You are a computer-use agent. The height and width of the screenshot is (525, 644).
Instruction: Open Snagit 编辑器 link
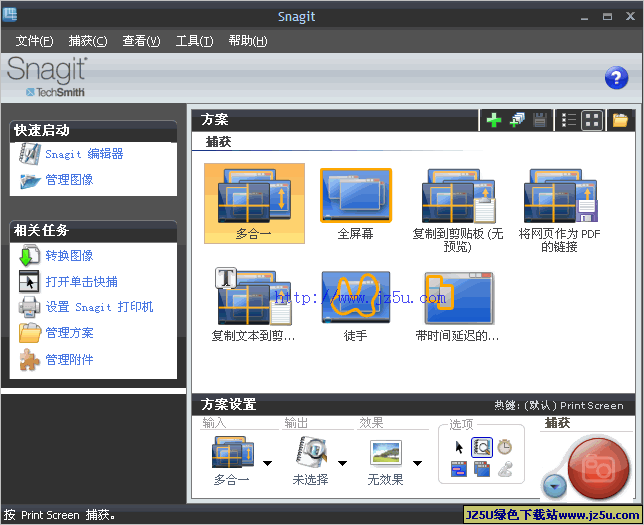point(84,154)
